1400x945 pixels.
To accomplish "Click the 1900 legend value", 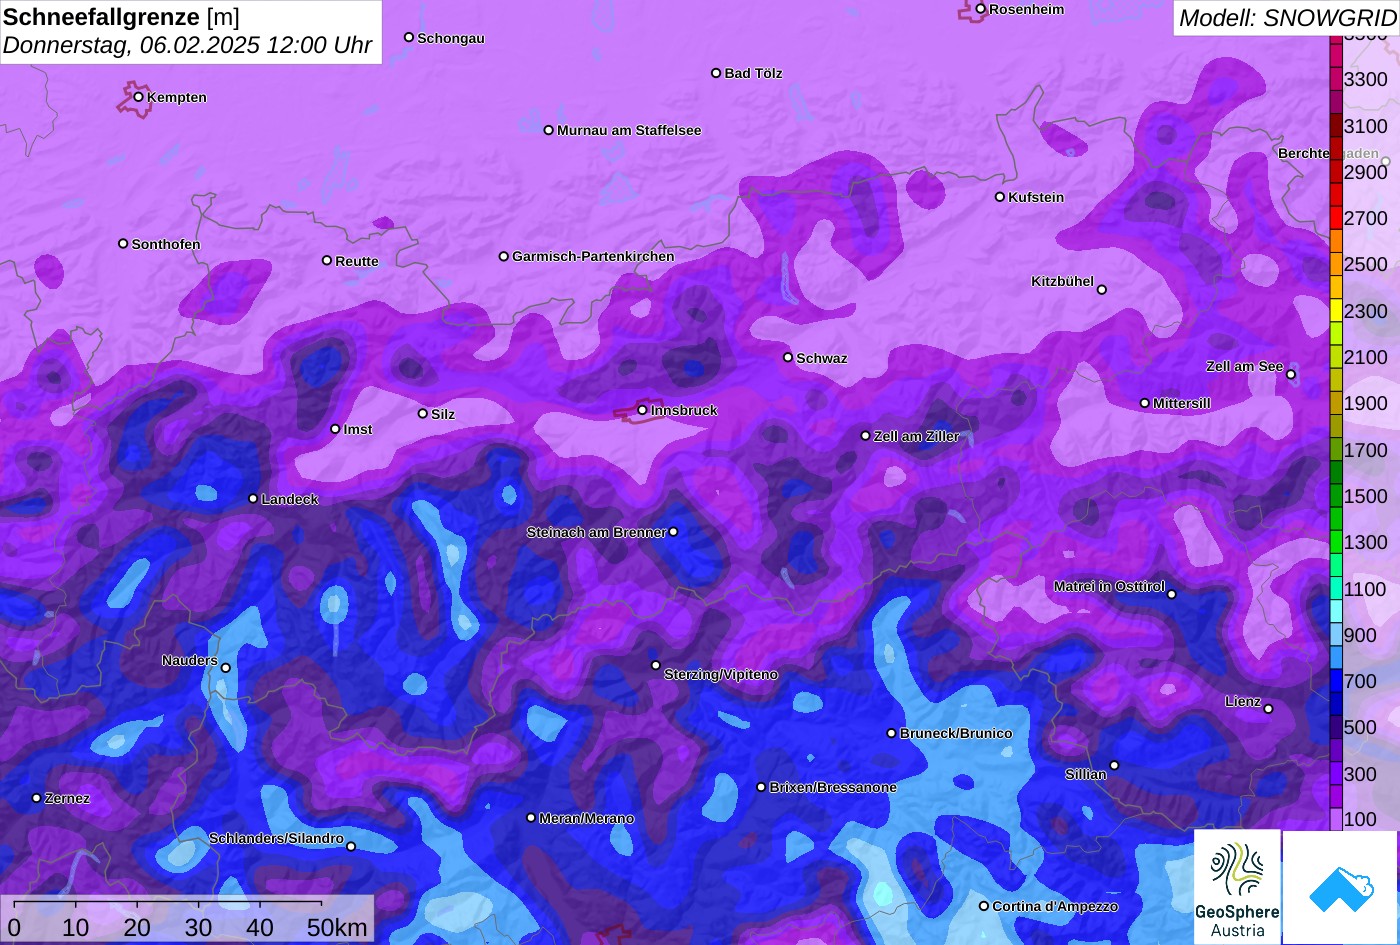I will (1366, 403).
